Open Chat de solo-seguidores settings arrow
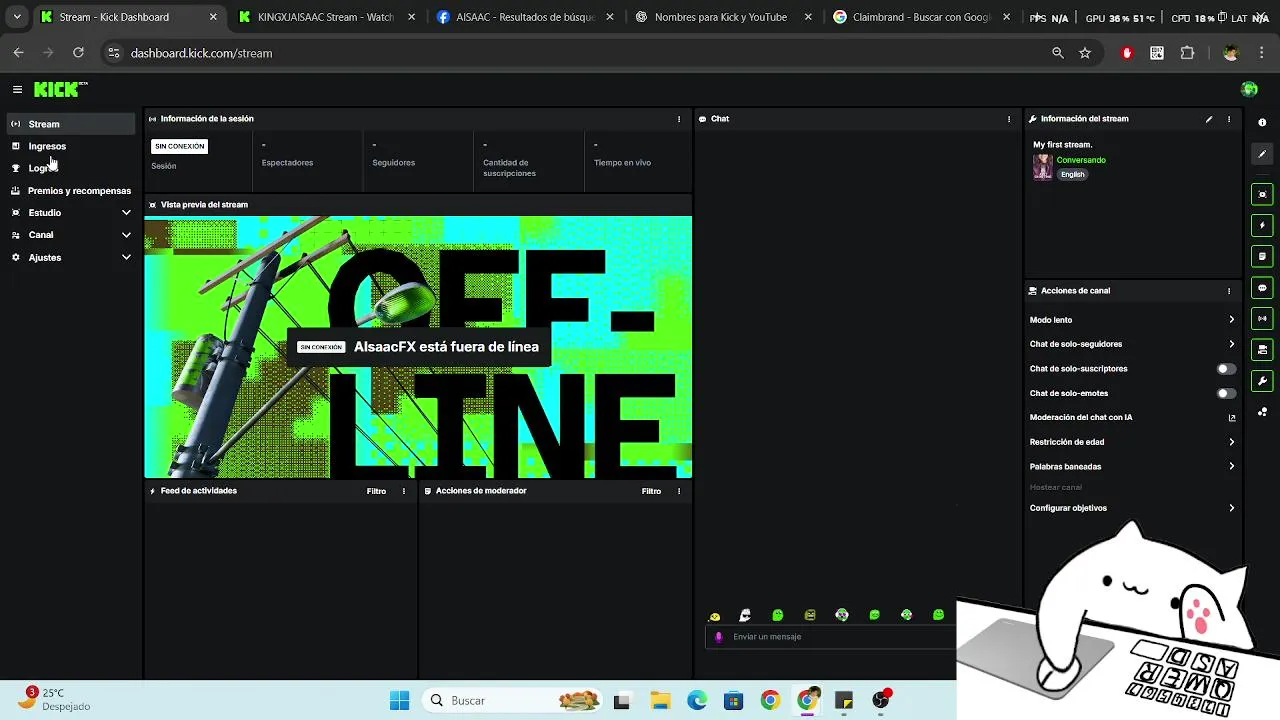This screenshot has width=1280, height=720. (x=1231, y=344)
